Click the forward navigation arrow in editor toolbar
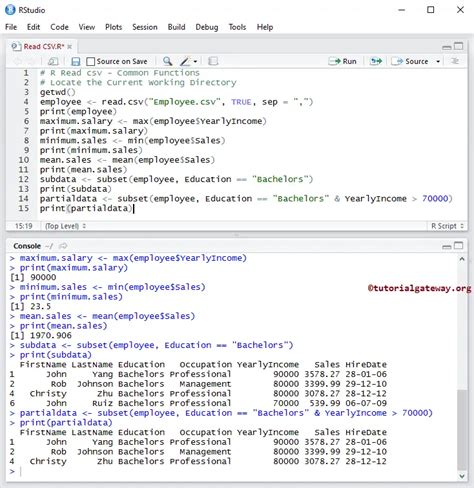The image size is (474, 488). 31,61
